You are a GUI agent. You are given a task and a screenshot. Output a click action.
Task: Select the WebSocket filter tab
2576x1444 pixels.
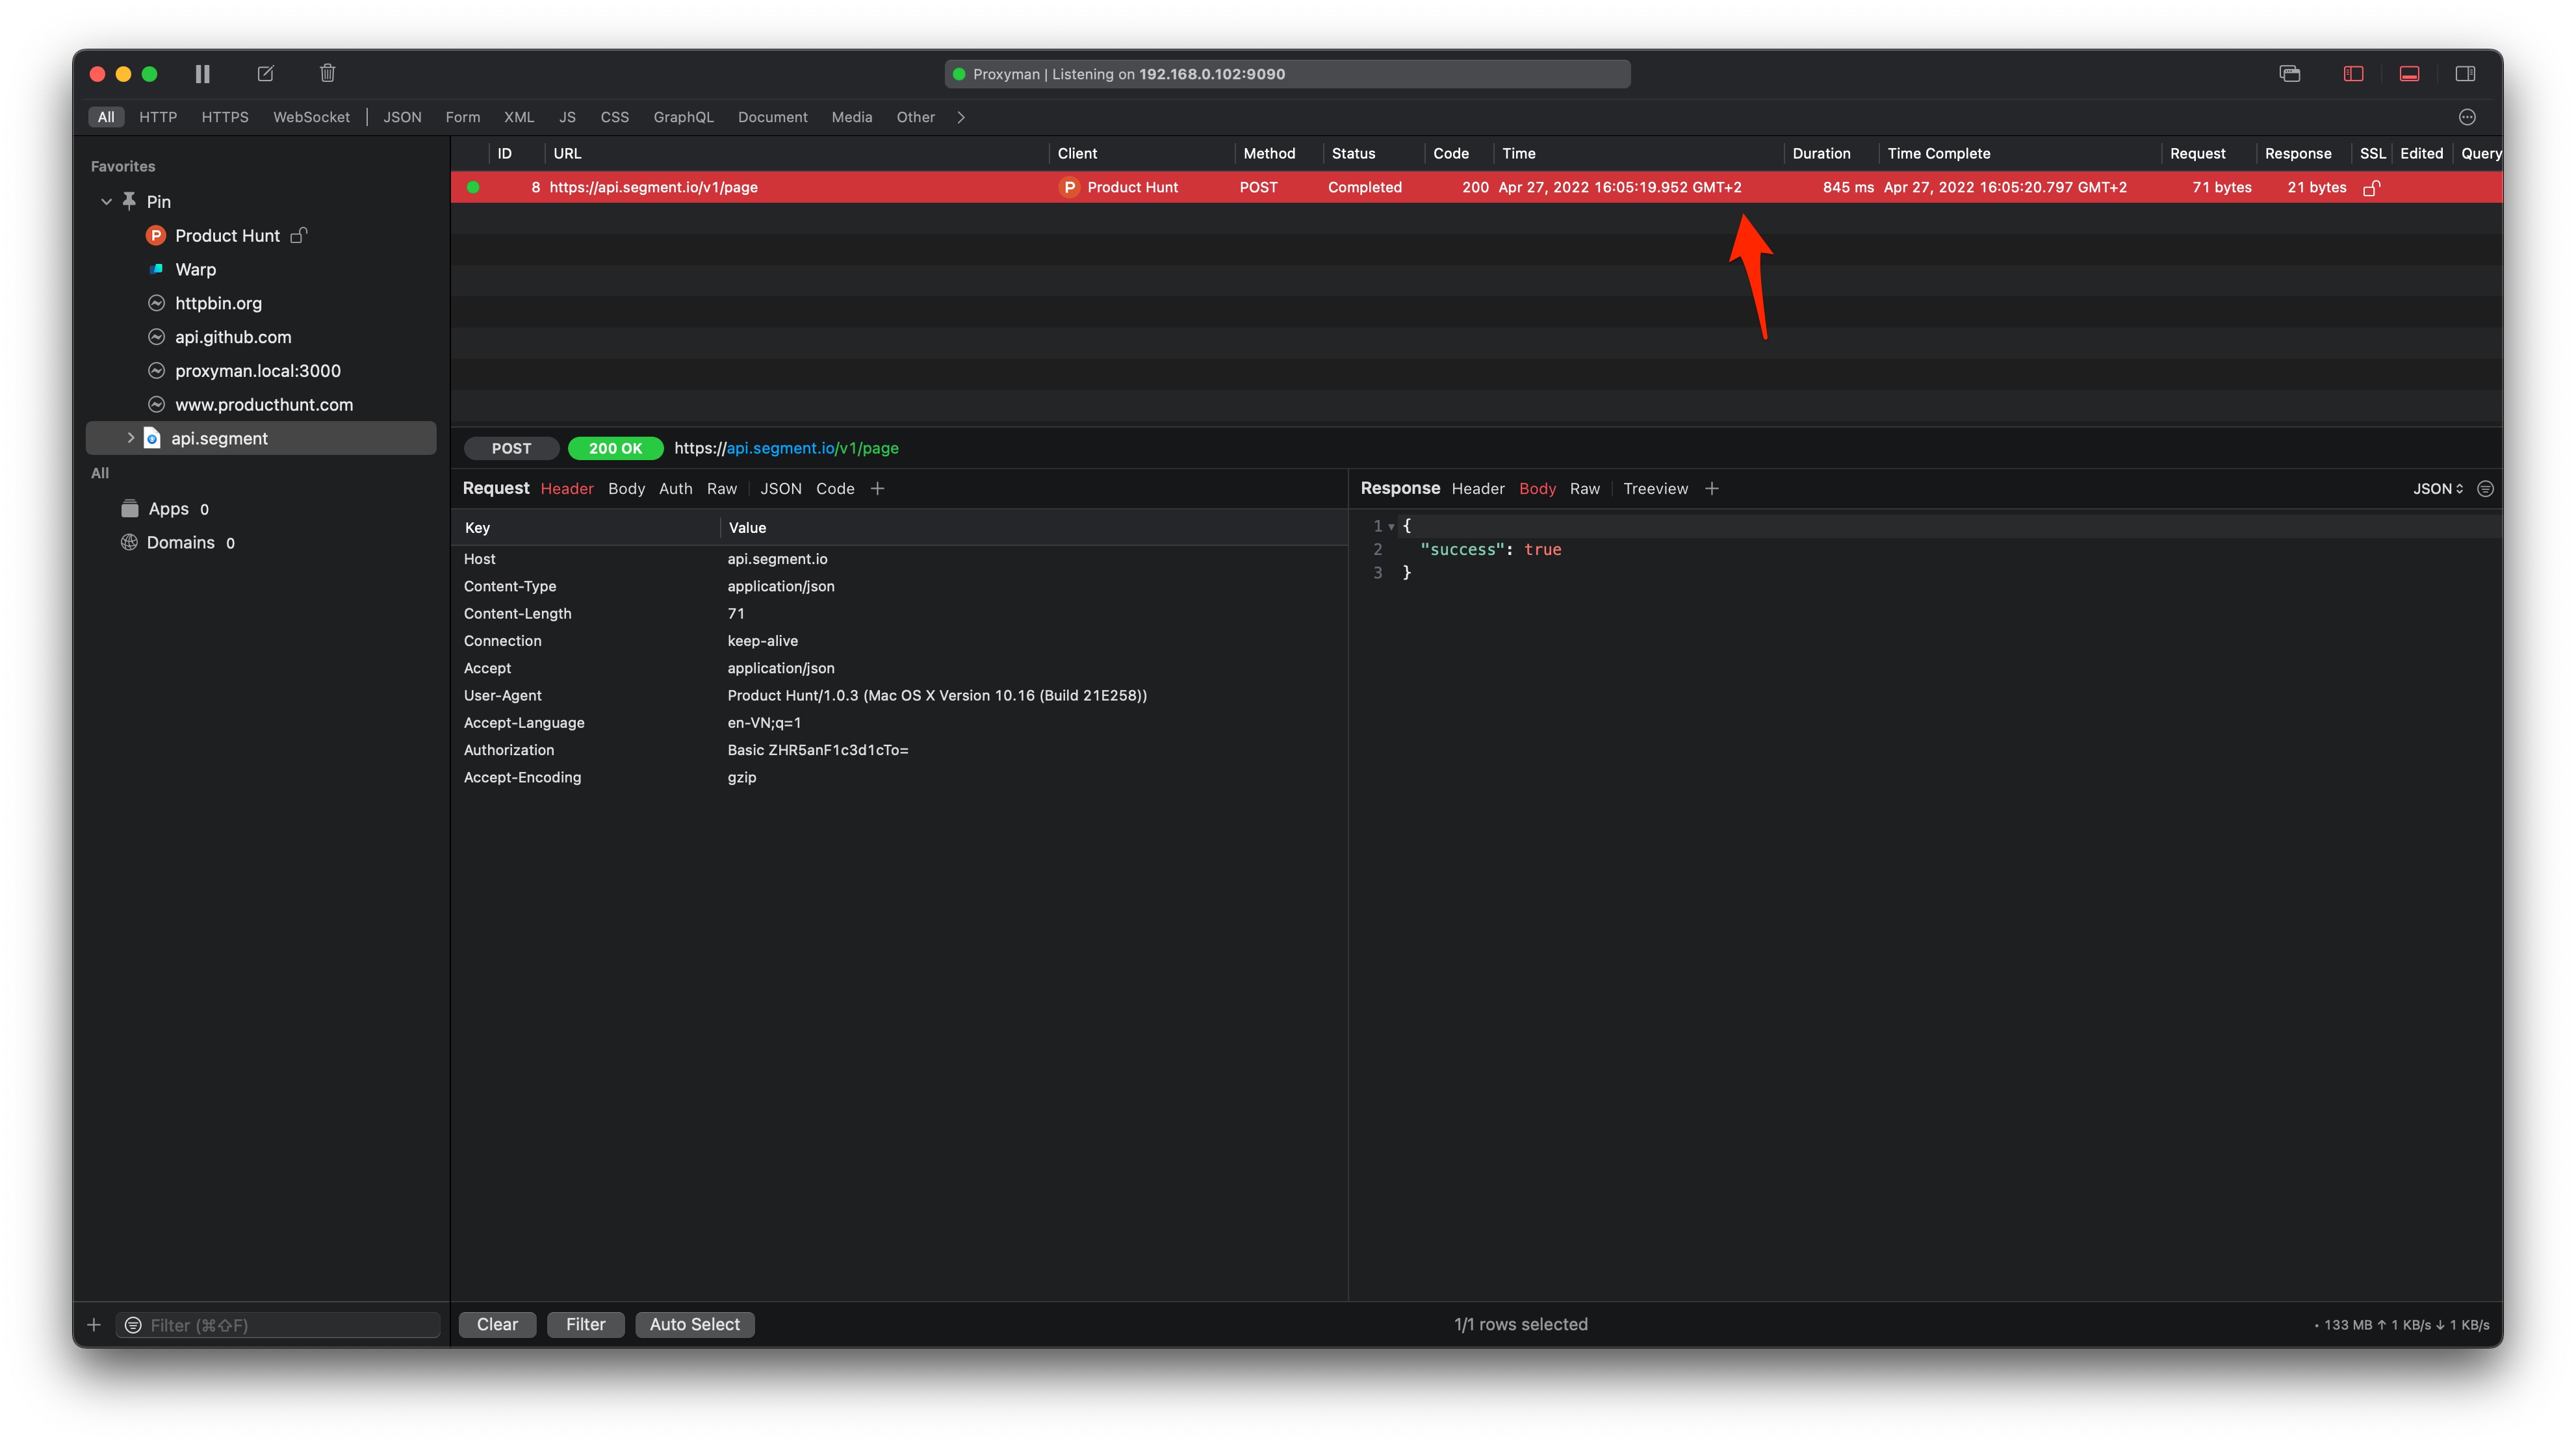point(311,117)
